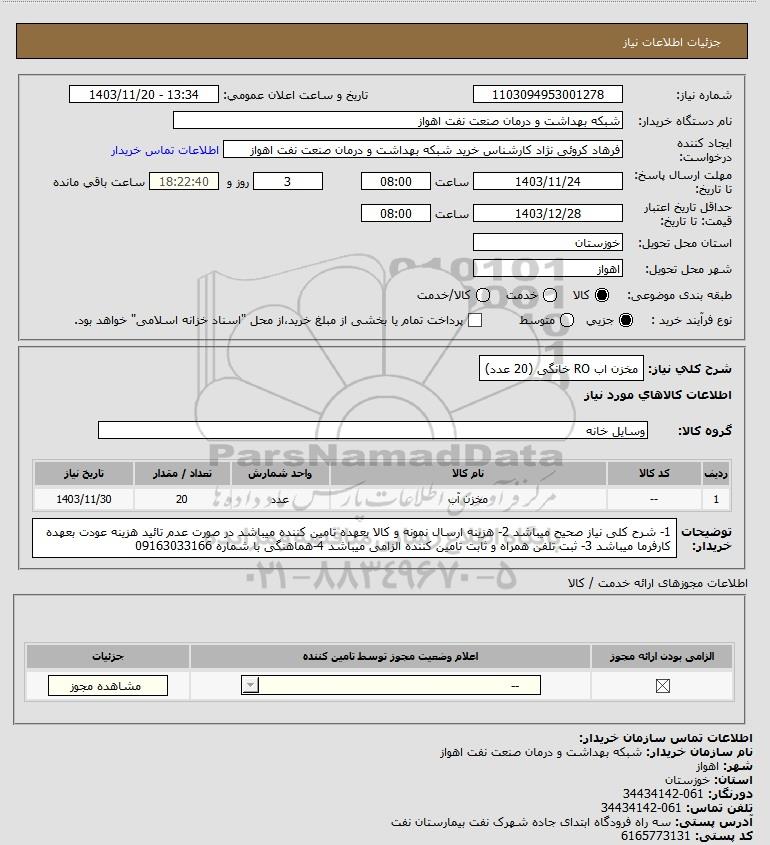Screen dimensions: 770x845
Task: Click the اهواز delivery city field
Action: 547,268
